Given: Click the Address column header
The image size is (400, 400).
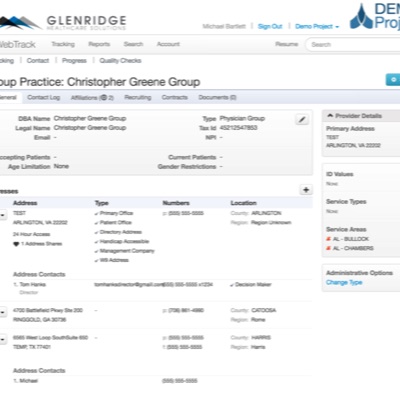Looking at the screenshot, I should coord(25,203).
